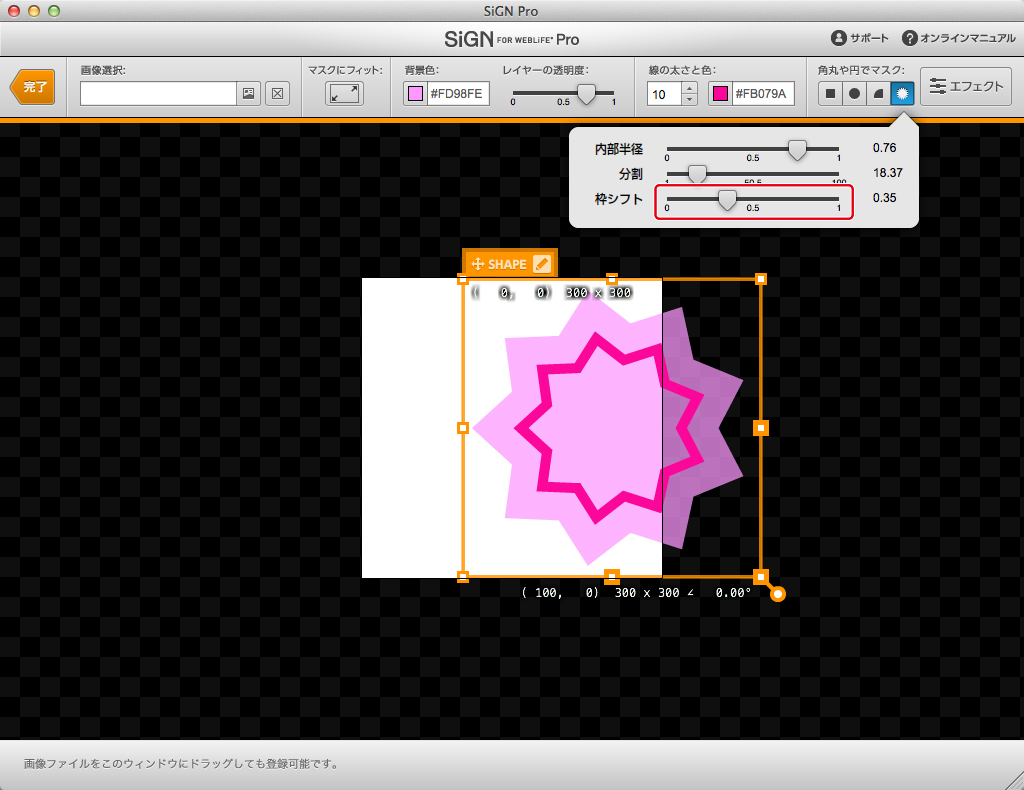Click the background color hex field #FD98FE
The height and width of the screenshot is (790, 1024).
point(457,93)
